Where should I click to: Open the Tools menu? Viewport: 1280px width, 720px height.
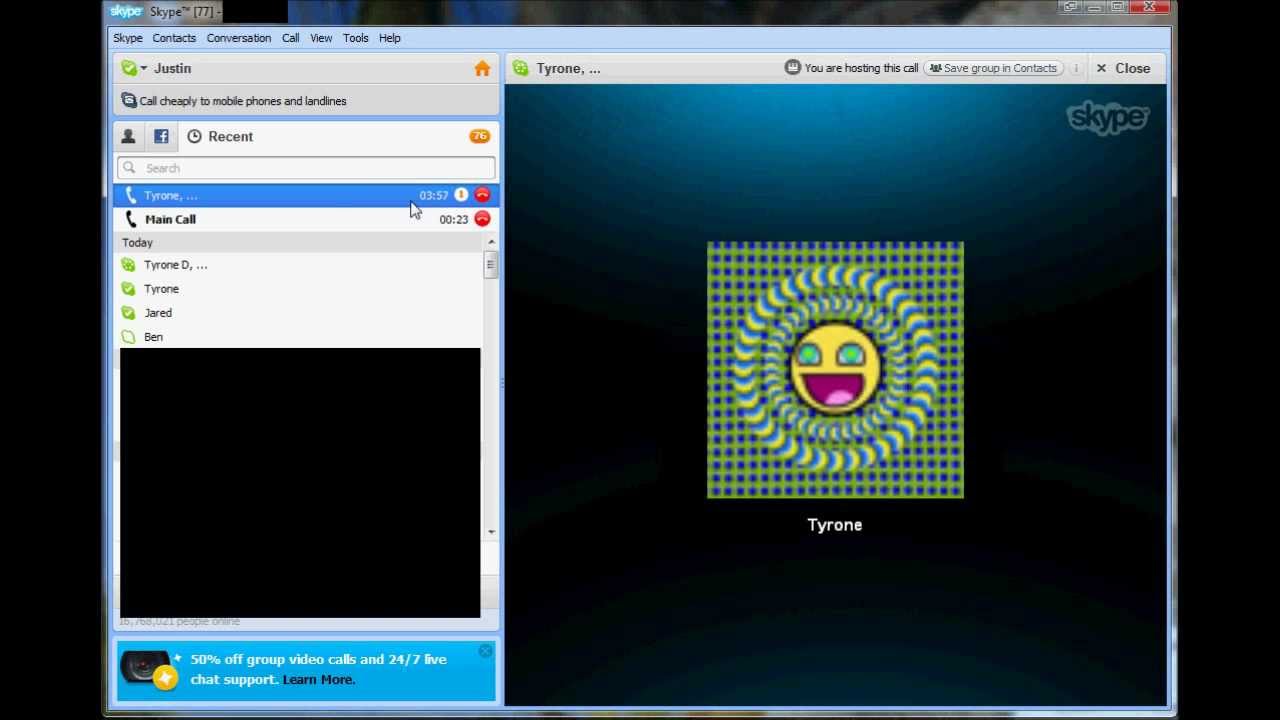[x=356, y=38]
